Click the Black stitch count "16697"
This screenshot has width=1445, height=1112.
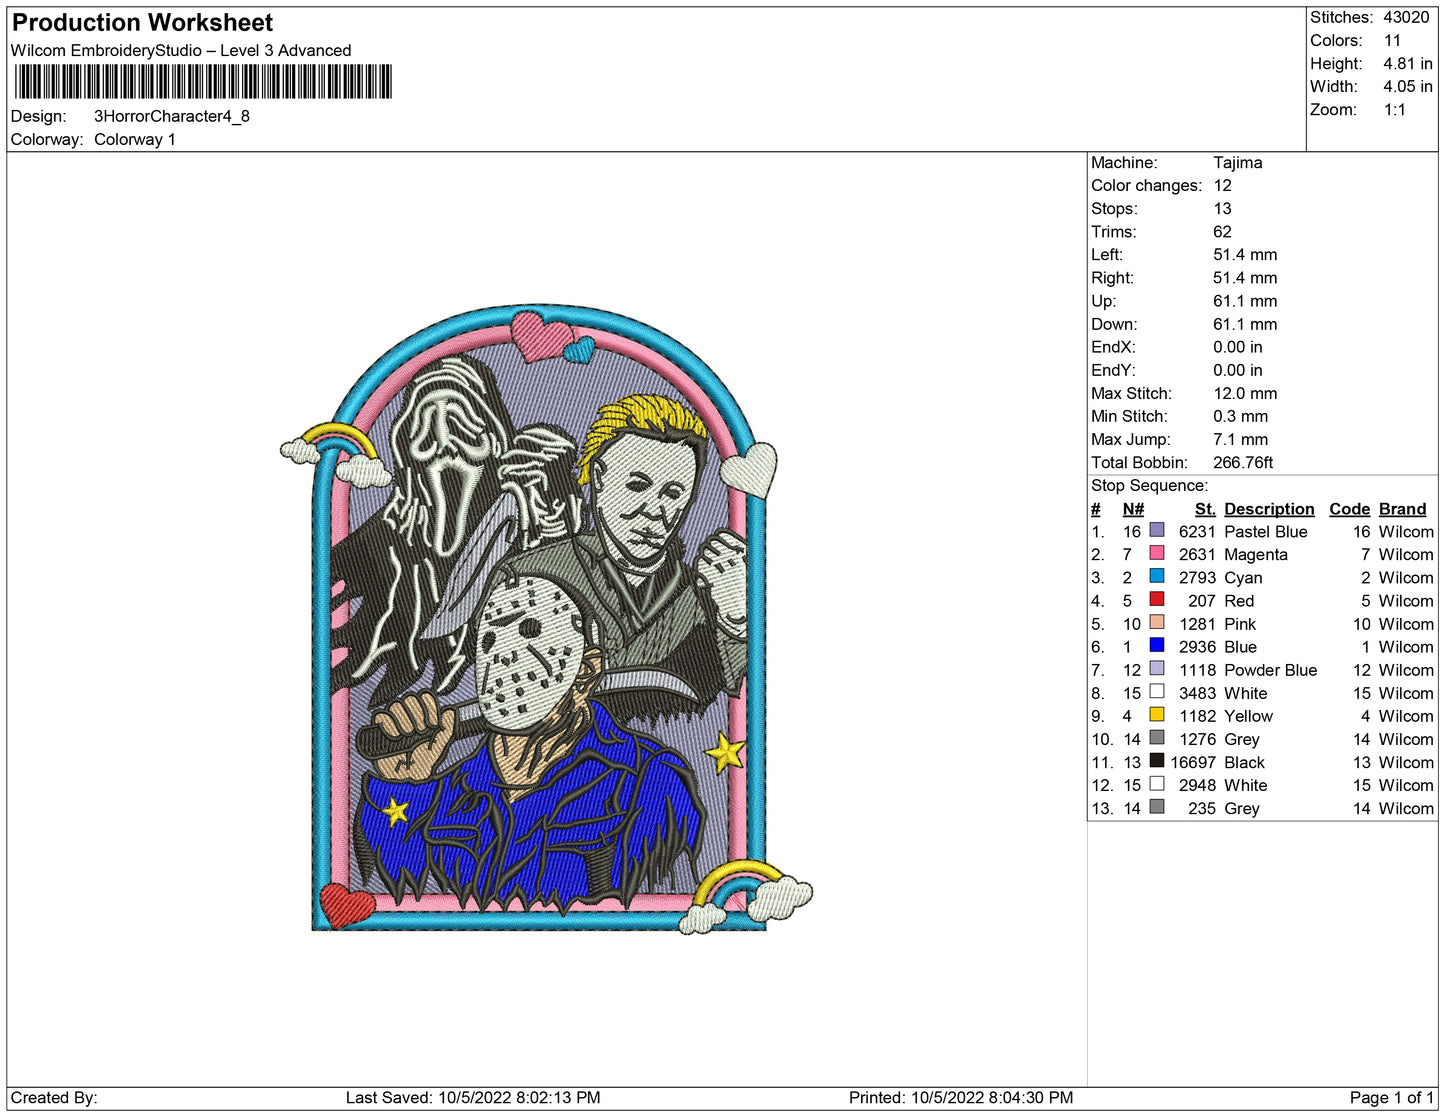tap(1193, 762)
